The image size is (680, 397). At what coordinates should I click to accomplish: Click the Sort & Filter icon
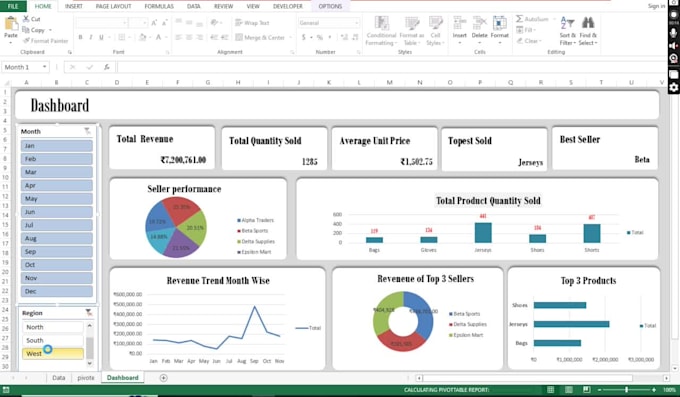tap(567, 23)
